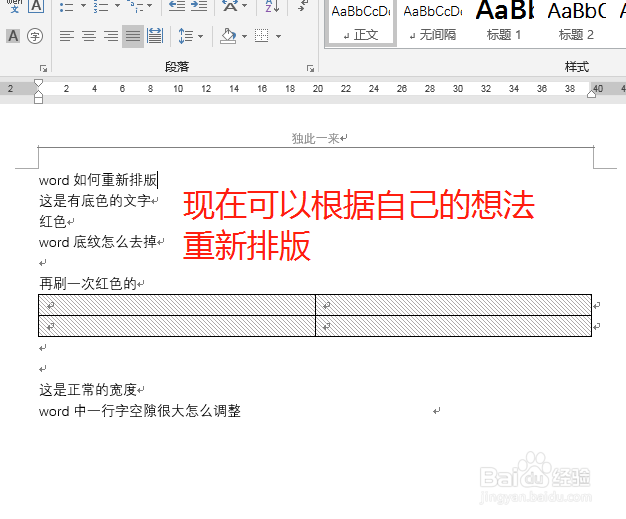Toggle character shading A icon

click(13, 36)
